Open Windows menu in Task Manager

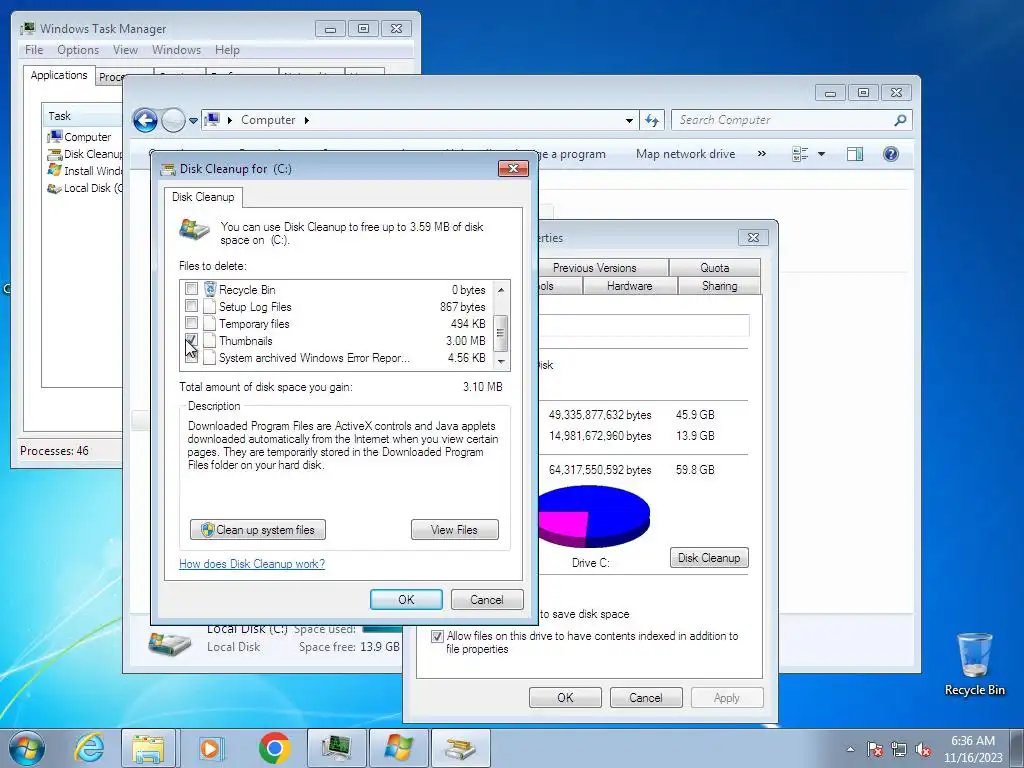(176, 50)
